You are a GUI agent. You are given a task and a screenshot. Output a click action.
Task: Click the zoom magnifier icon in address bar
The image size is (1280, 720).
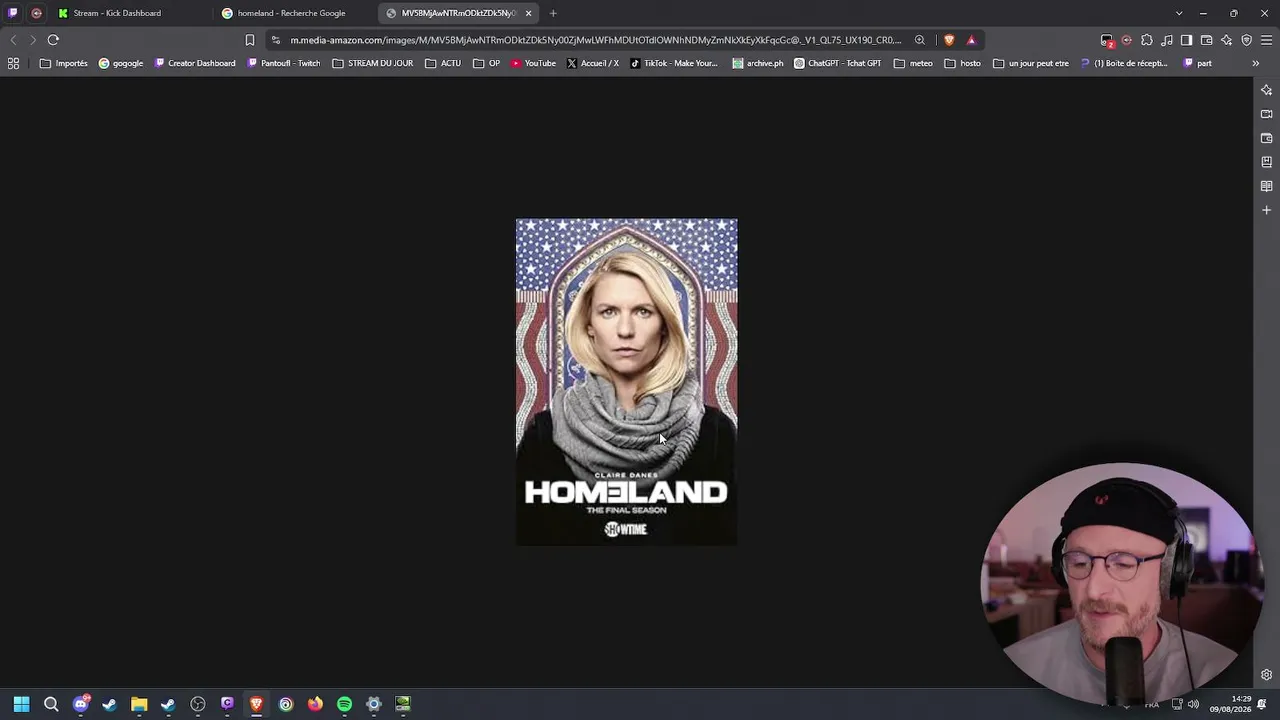click(920, 40)
